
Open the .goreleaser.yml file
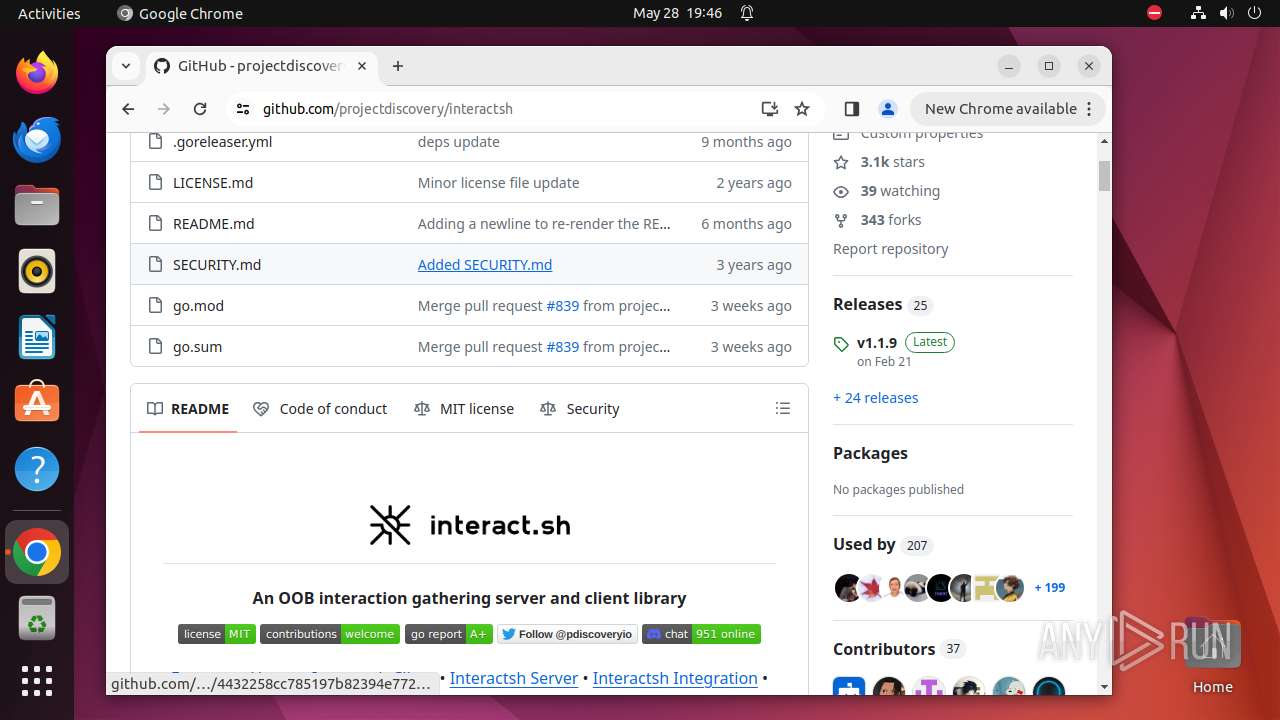222,142
